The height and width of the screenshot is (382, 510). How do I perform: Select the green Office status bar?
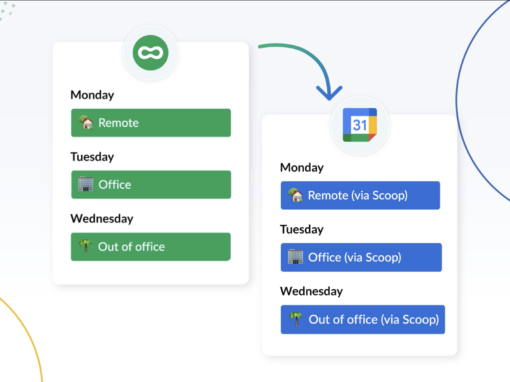[151, 185]
